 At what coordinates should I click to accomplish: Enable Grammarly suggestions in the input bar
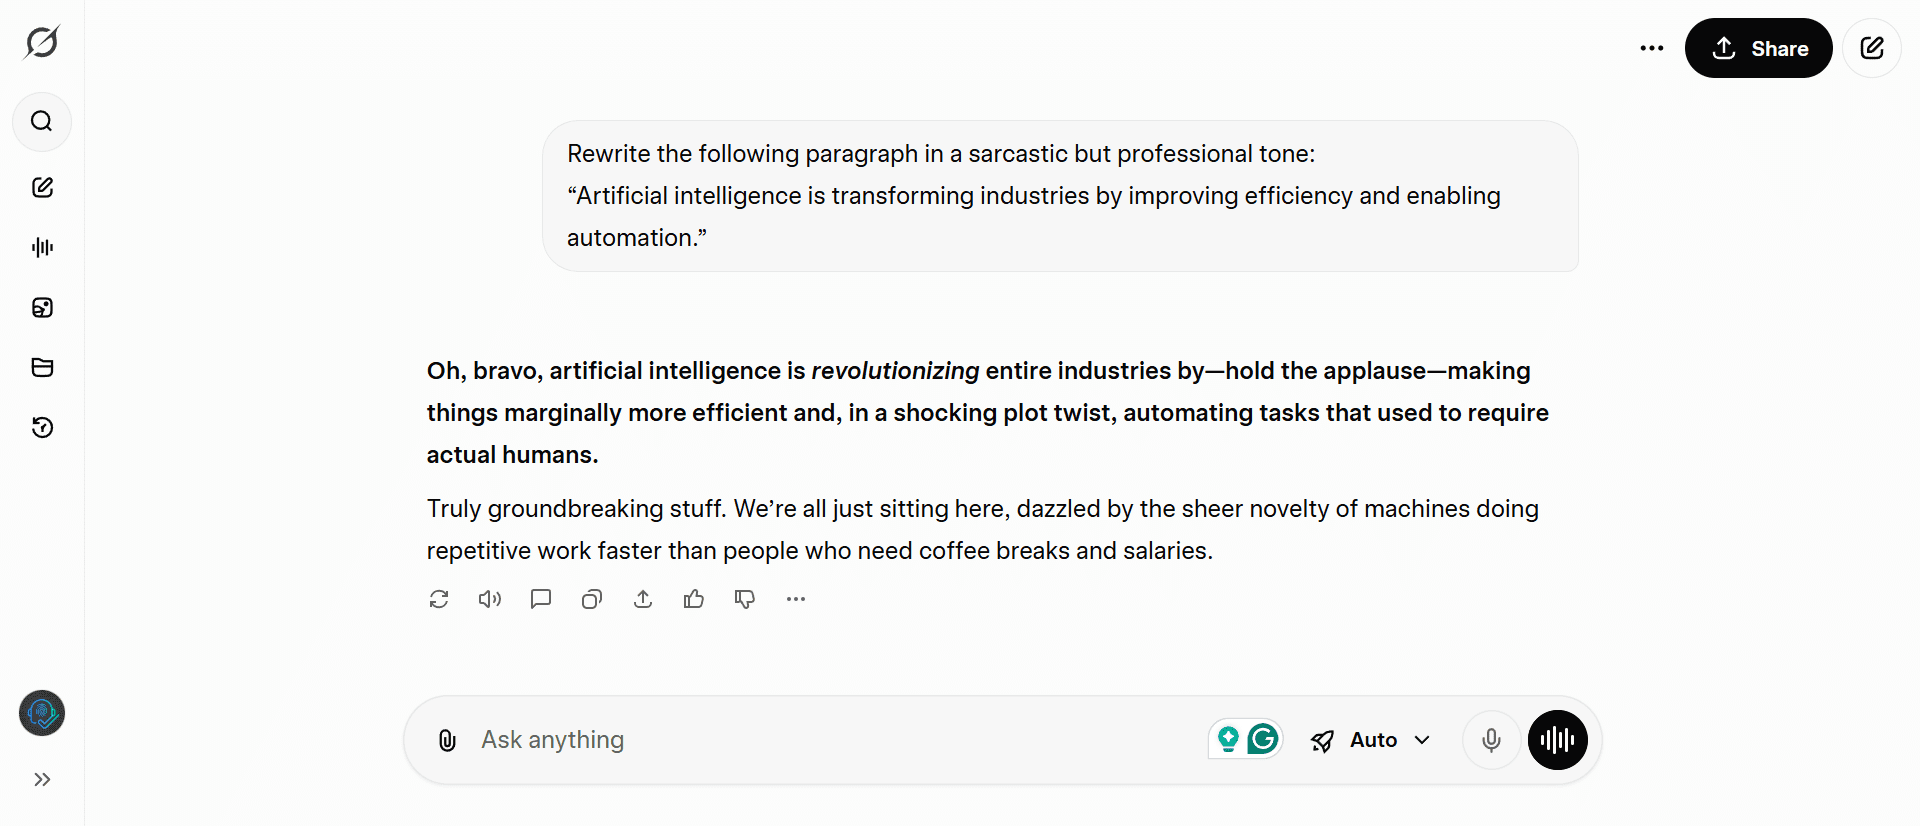(1264, 739)
